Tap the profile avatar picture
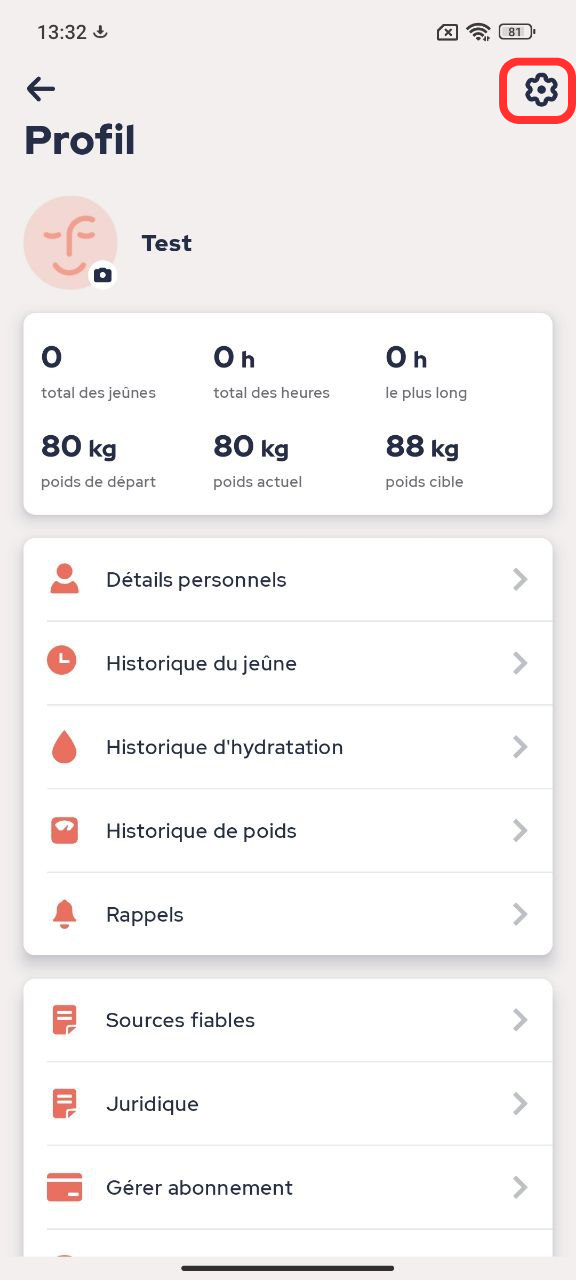The width and height of the screenshot is (576, 1280). click(70, 243)
